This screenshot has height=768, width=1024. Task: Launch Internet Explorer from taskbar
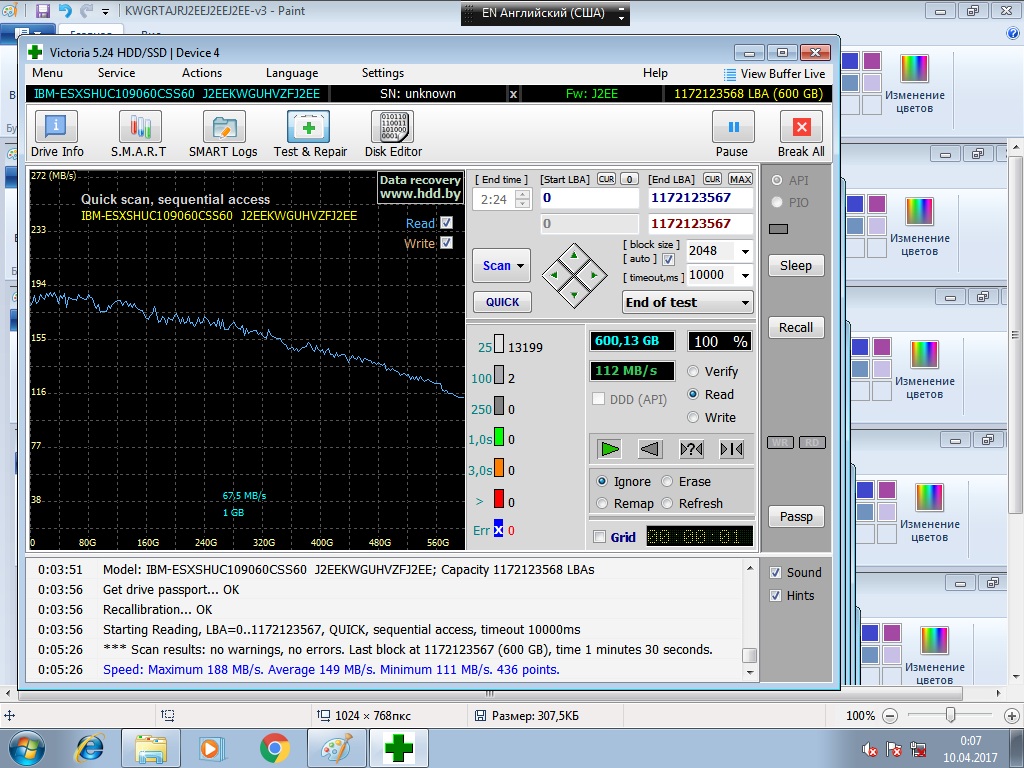click(x=89, y=748)
